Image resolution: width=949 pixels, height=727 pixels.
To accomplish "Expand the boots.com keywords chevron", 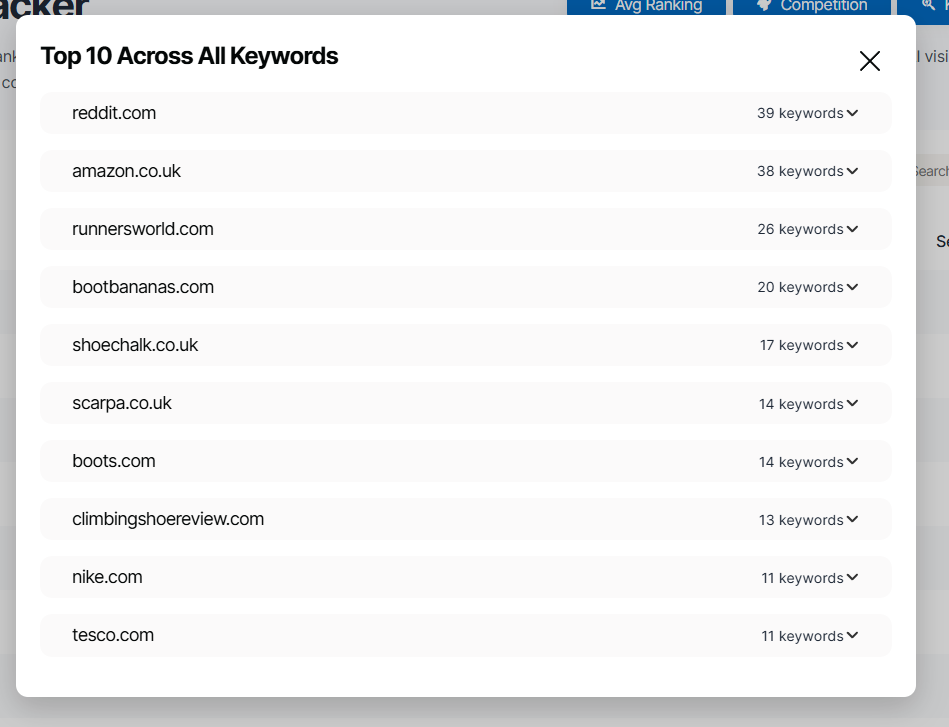I will [852, 462].
